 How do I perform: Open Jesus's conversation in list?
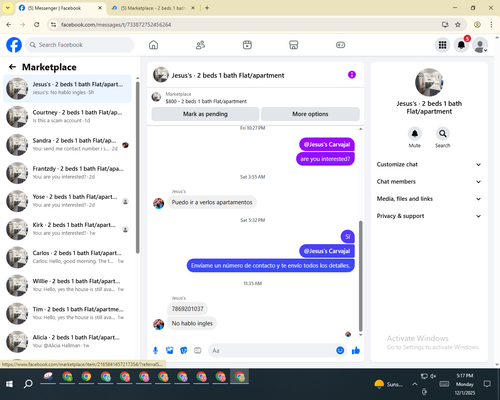click(68, 89)
